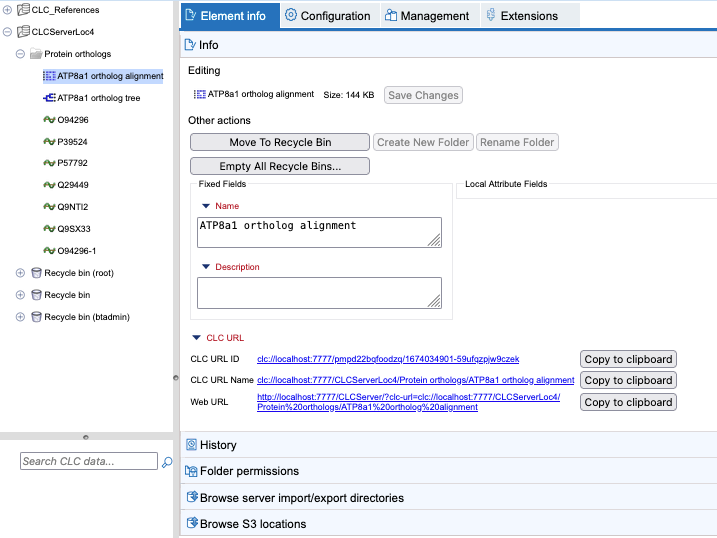The width and height of the screenshot is (717, 538).
Task: Collapse the CLC URL section
Action: 197,338
